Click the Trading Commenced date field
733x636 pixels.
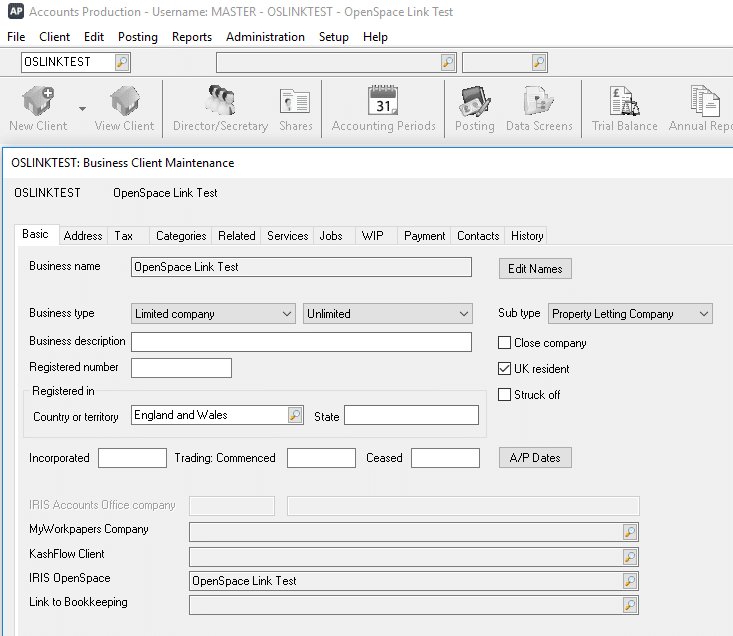tap(321, 458)
